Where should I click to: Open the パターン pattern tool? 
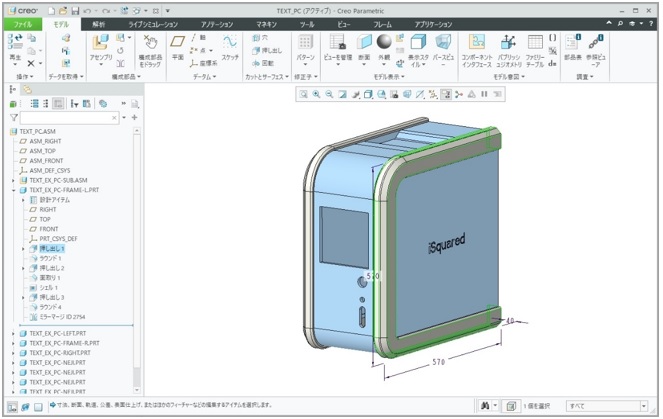(305, 50)
